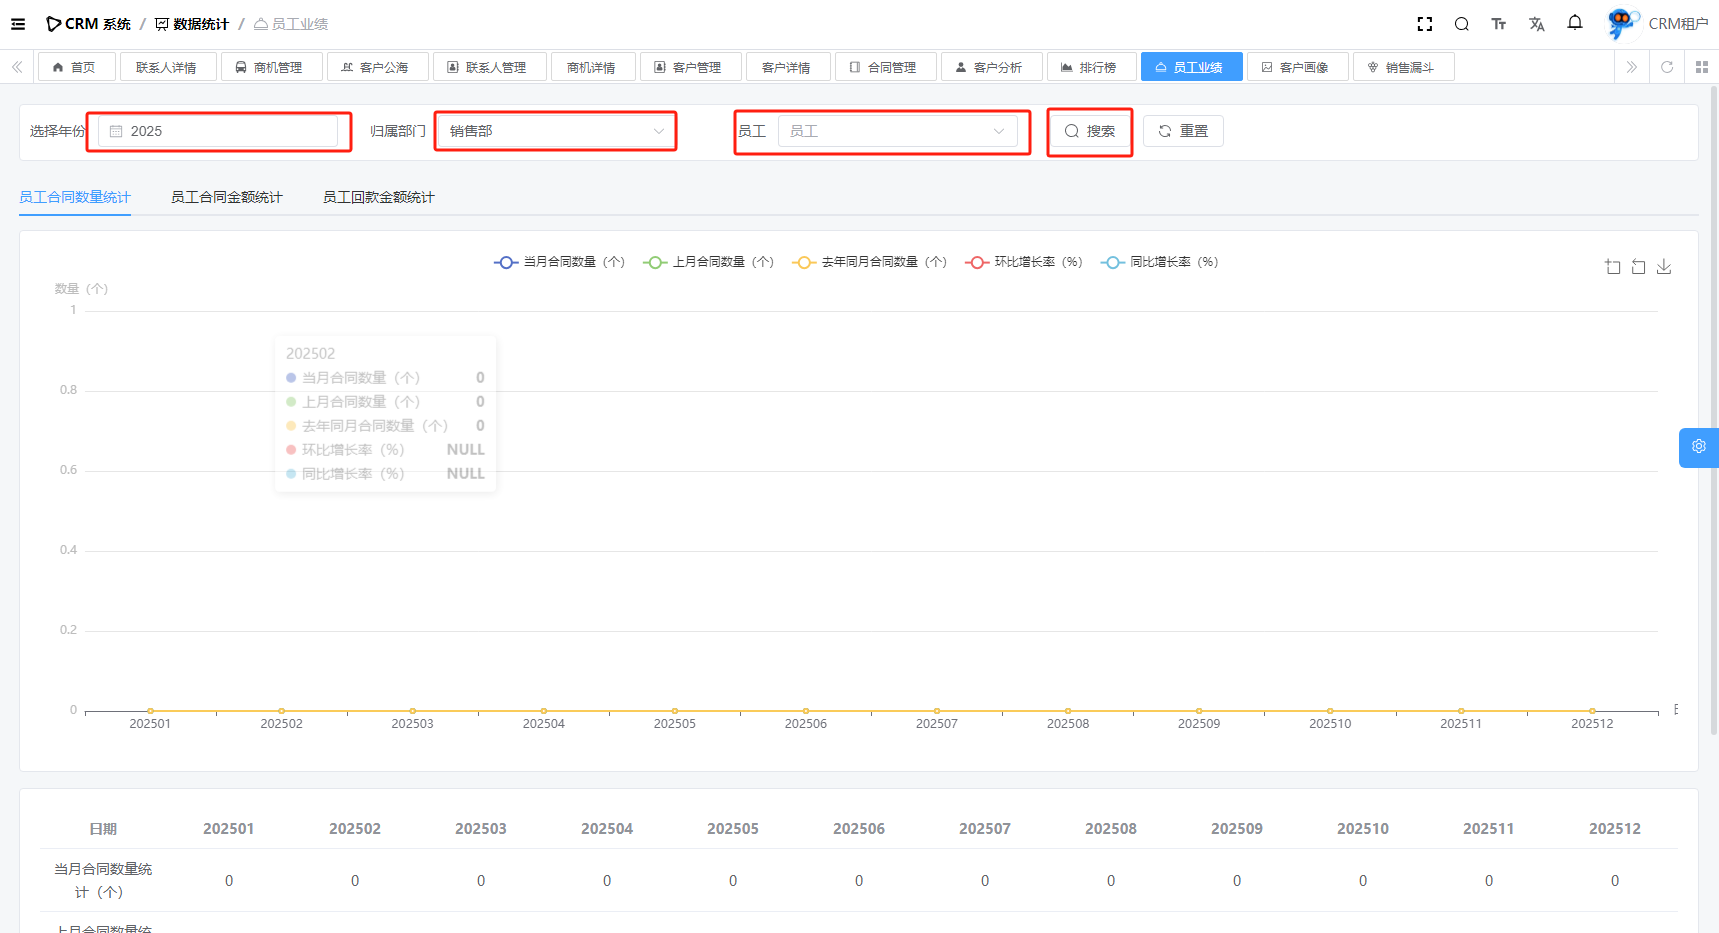This screenshot has height=933, width=1719.
Task: Activate chart area zoom tool
Action: (x=1613, y=267)
